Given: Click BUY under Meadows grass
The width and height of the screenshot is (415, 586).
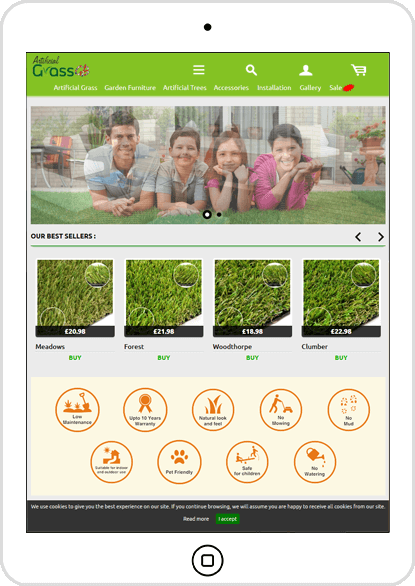Looking at the screenshot, I should [75, 358].
